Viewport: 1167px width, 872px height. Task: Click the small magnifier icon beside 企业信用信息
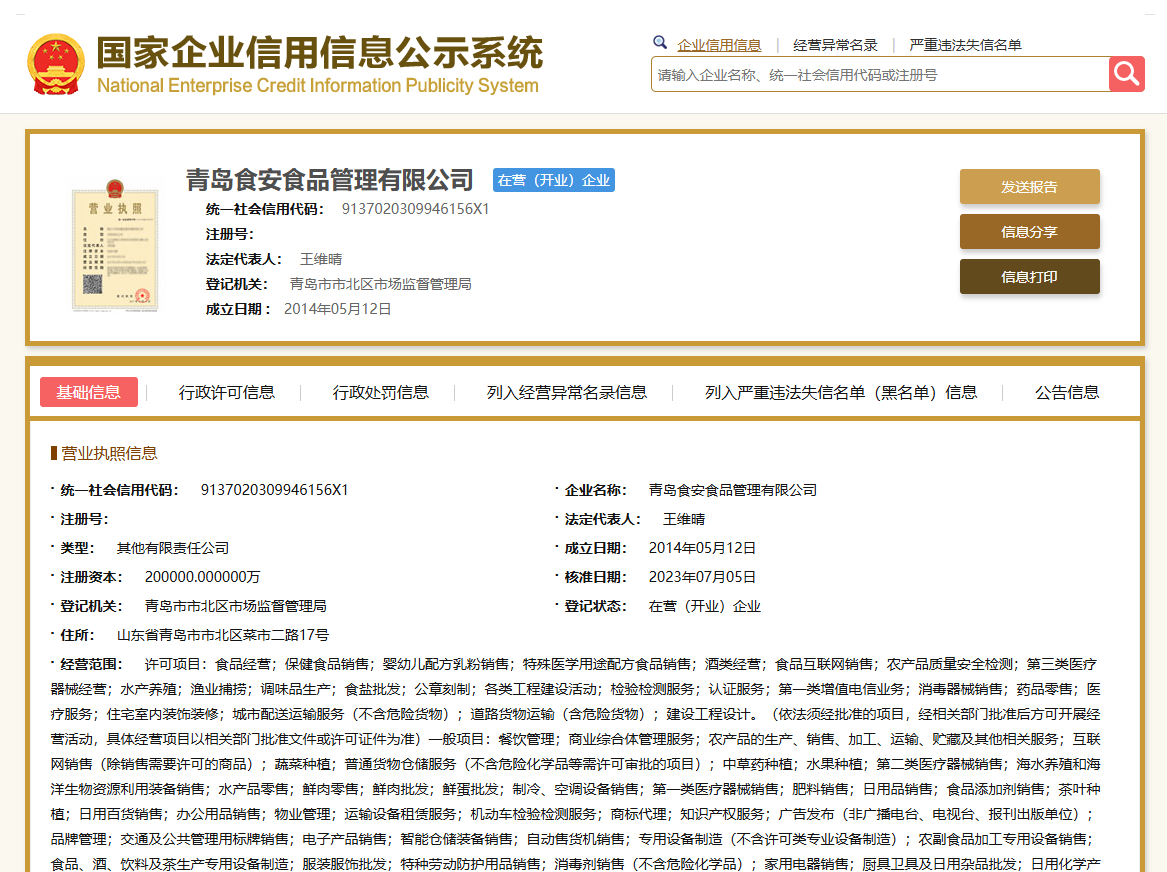pyautogui.click(x=659, y=42)
